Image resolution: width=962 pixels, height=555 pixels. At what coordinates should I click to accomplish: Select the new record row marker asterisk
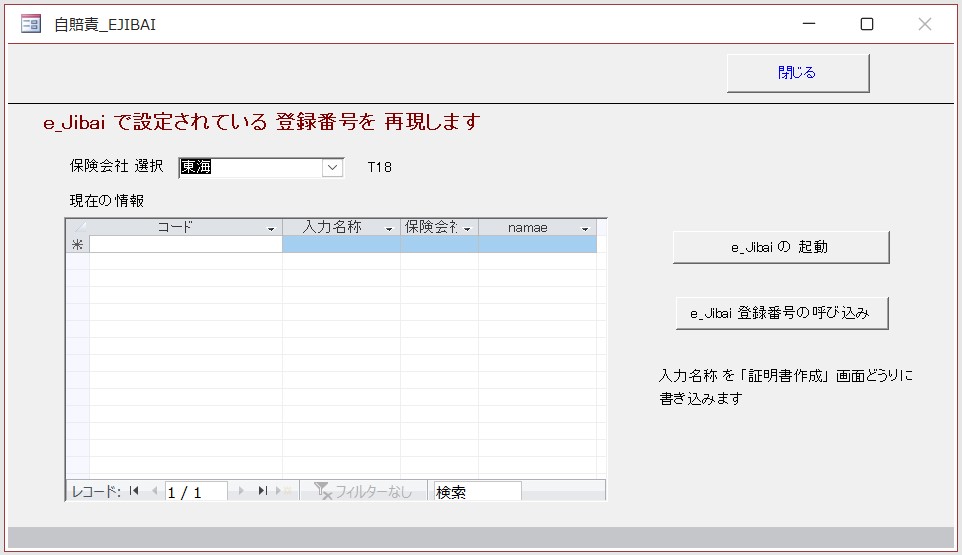[77, 245]
